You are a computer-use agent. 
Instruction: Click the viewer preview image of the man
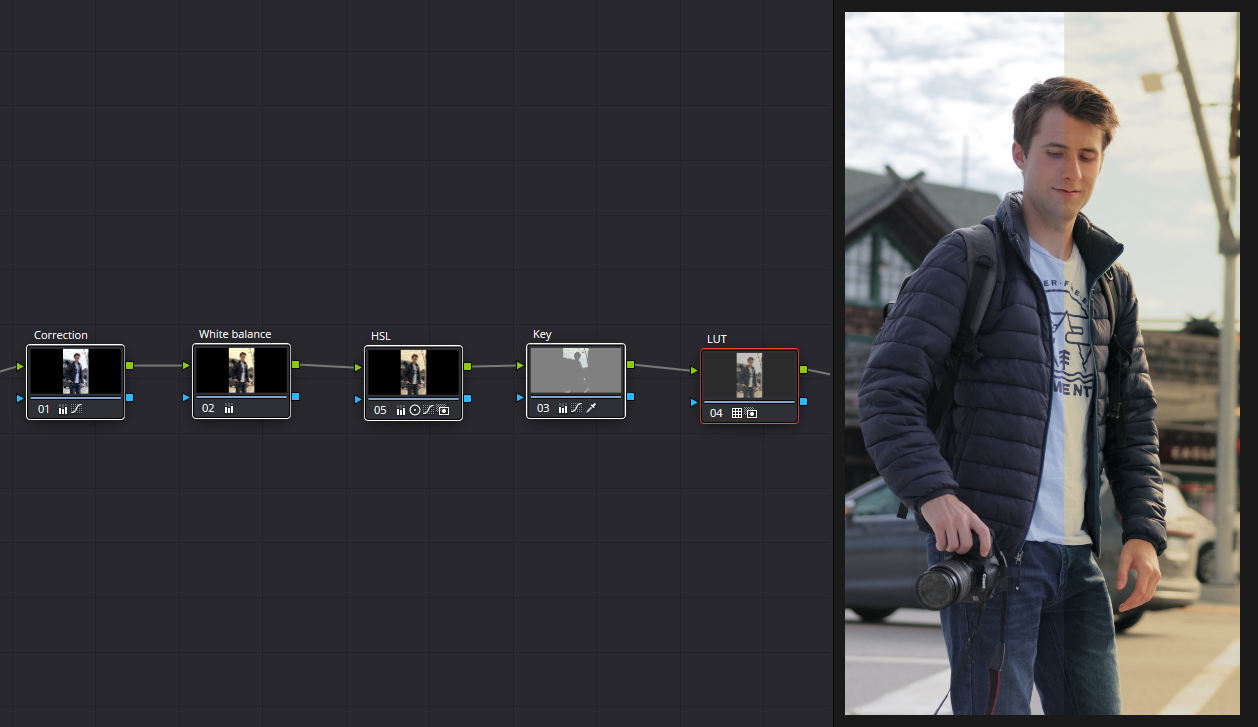(1042, 363)
